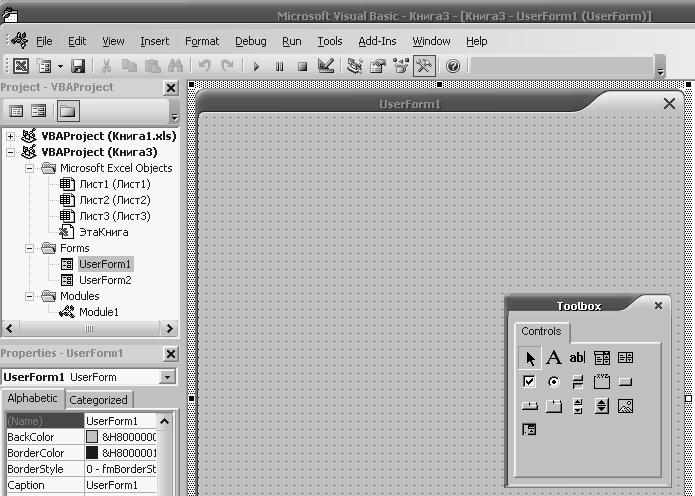This screenshot has width=695, height=496.
Task: Open the Run menu
Action: click(x=292, y=41)
